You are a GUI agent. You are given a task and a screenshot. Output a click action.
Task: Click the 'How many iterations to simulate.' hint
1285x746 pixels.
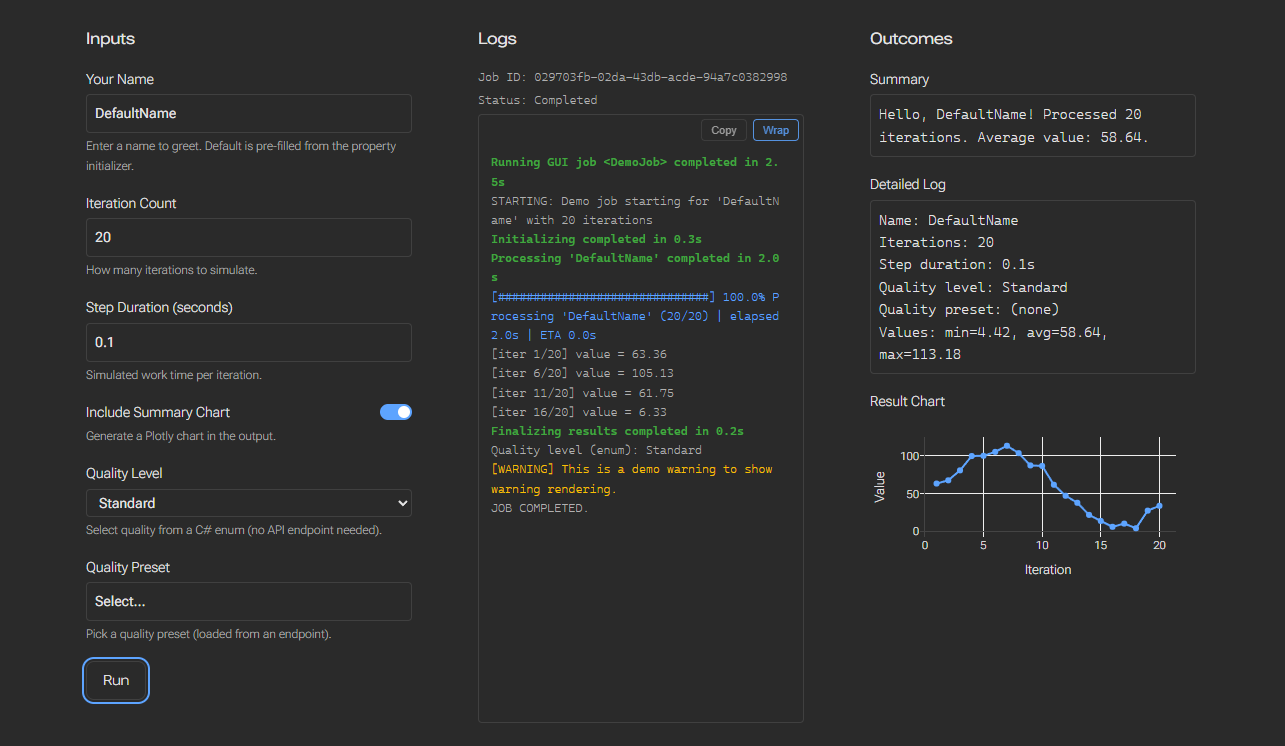click(x=172, y=270)
